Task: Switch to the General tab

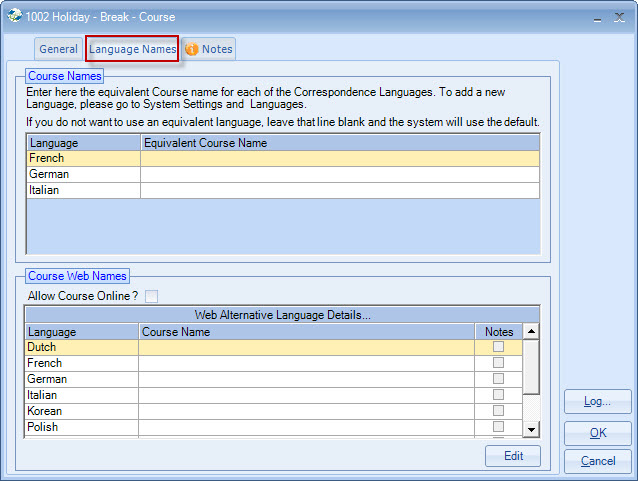Action: [x=59, y=49]
